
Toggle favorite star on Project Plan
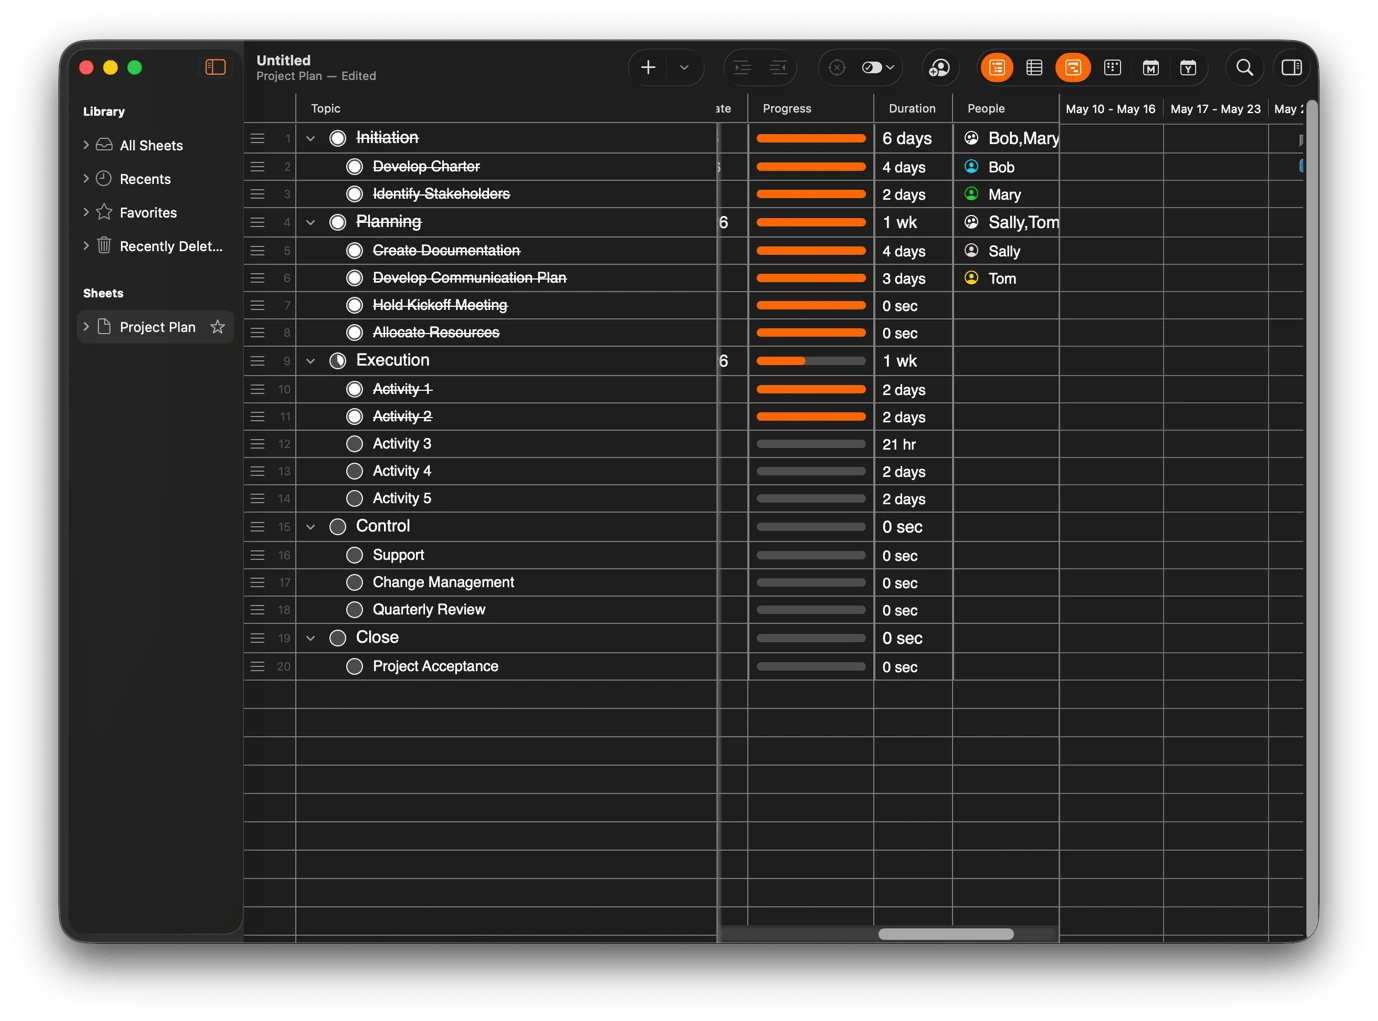pos(217,327)
